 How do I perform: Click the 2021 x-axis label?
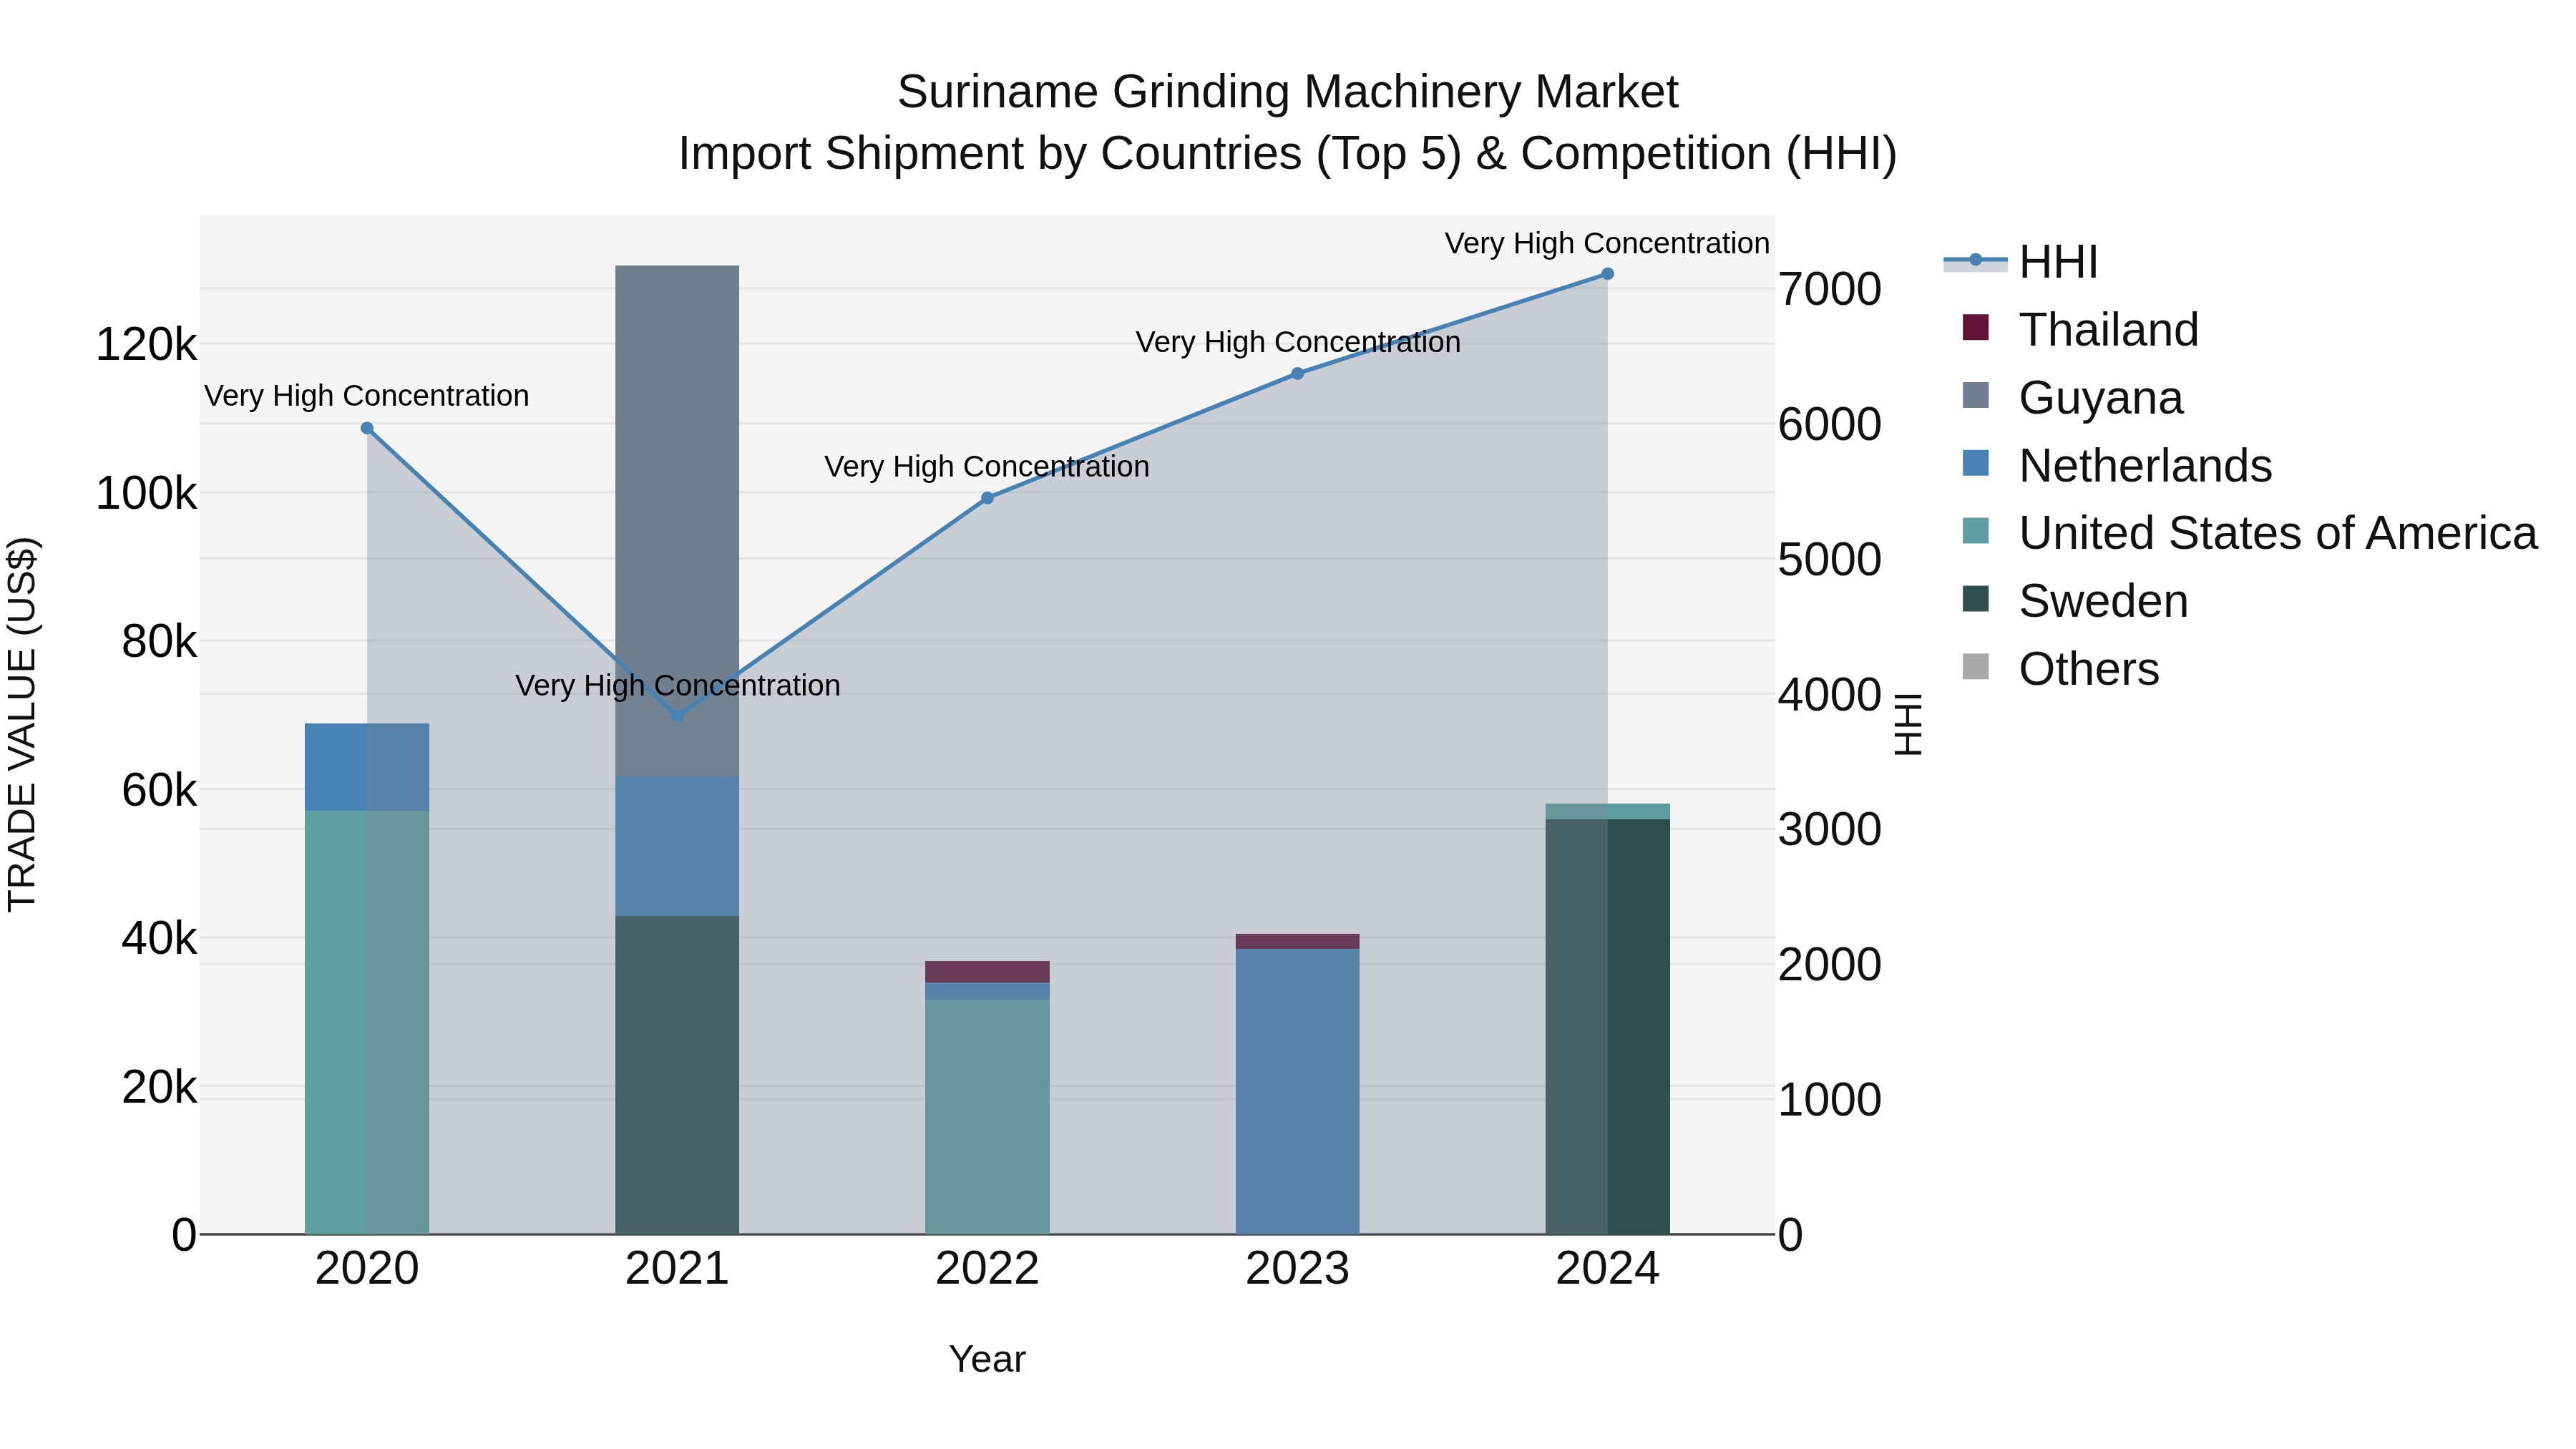677,1269
